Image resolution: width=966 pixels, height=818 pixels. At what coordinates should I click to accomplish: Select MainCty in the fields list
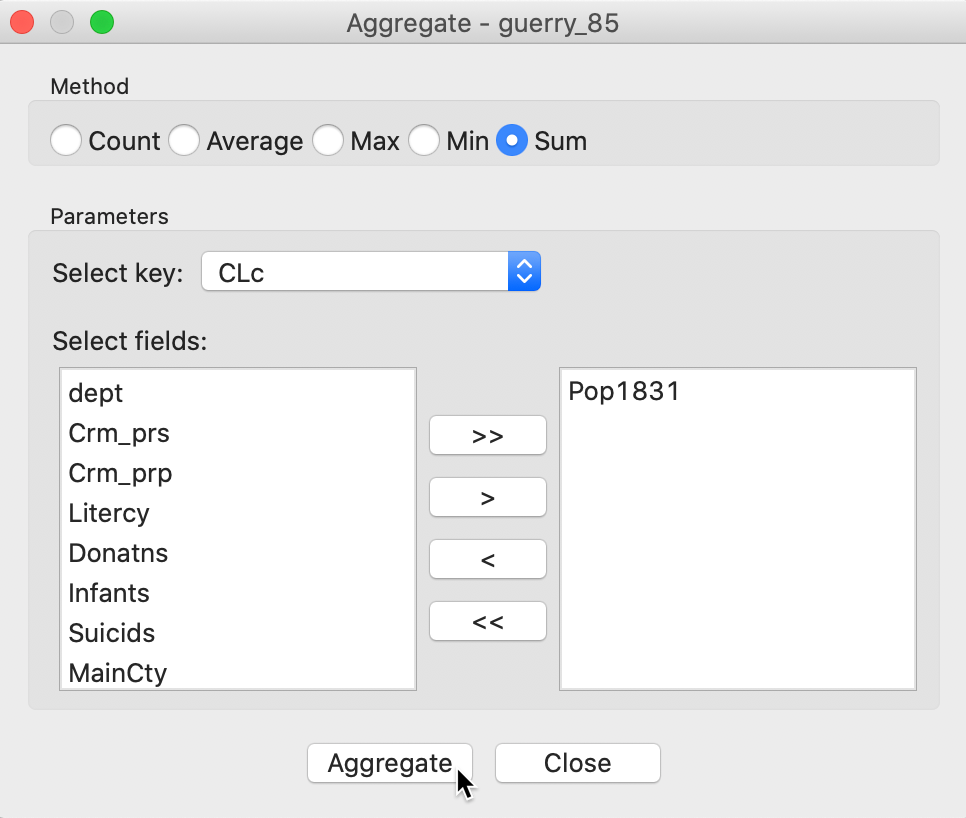[238, 673]
